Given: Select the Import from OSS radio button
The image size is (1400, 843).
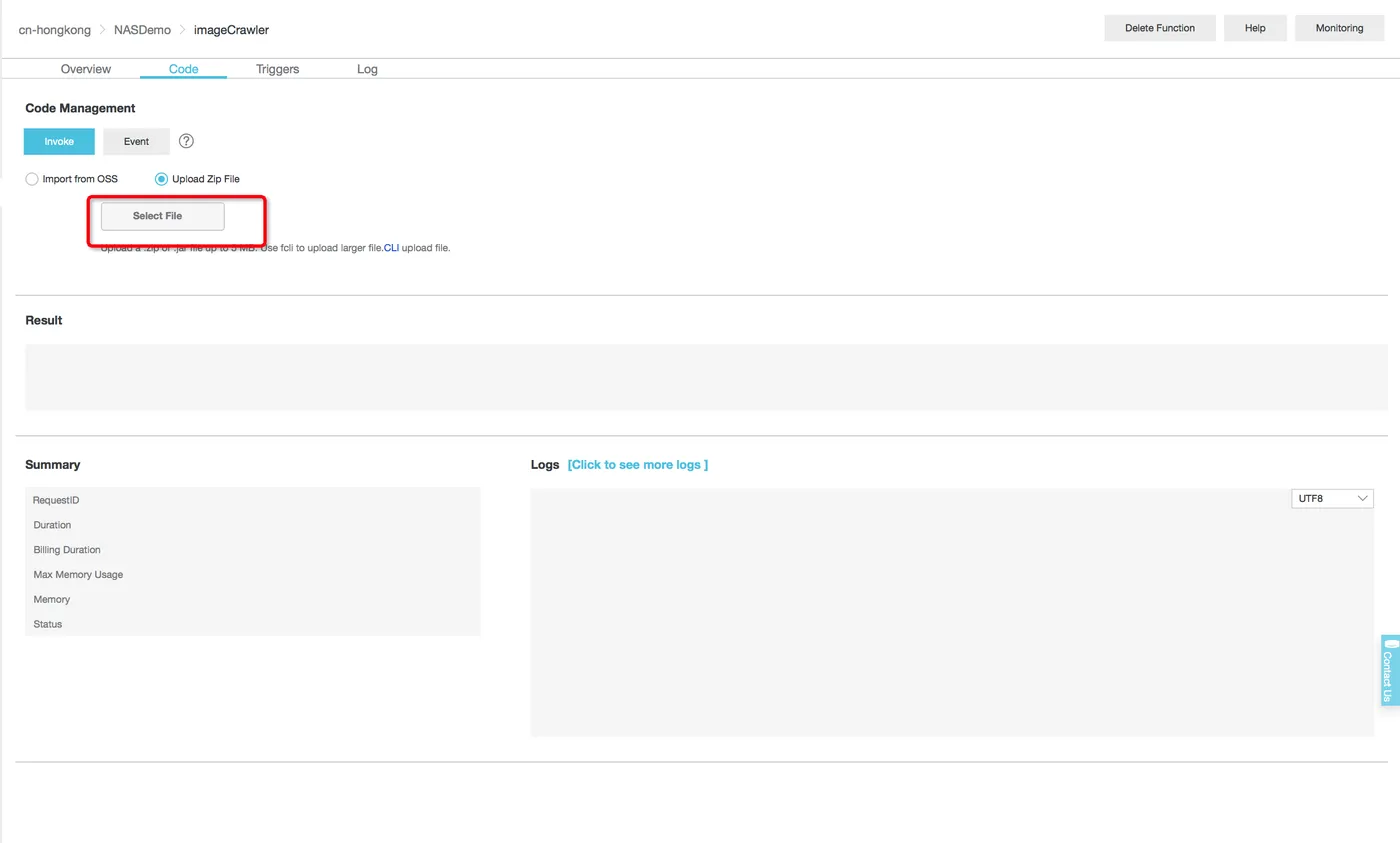Looking at the screenshot, I should 32,179.
